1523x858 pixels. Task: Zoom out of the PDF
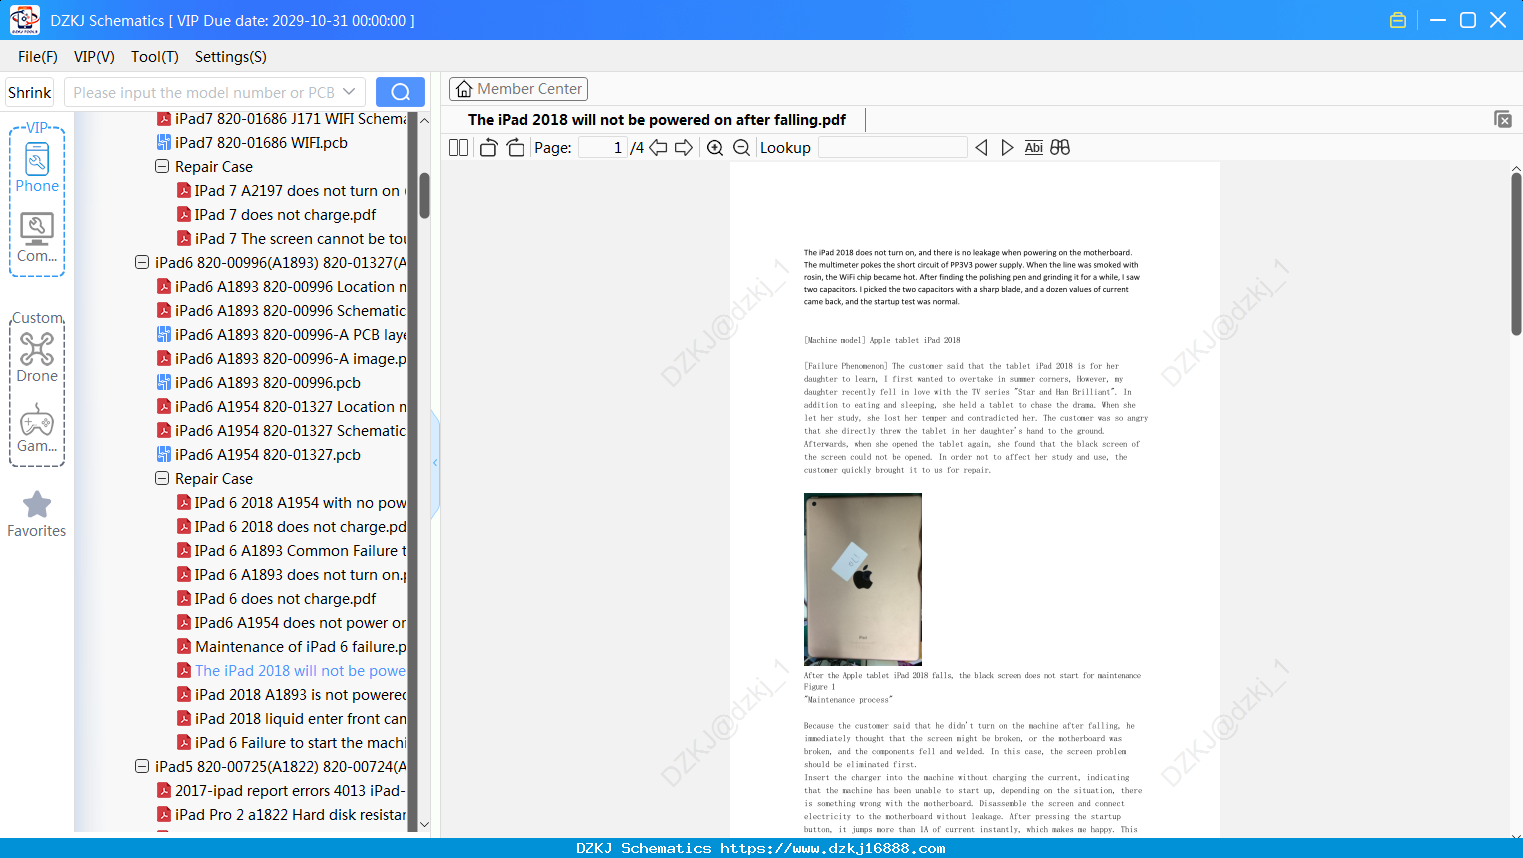point(742,147)
